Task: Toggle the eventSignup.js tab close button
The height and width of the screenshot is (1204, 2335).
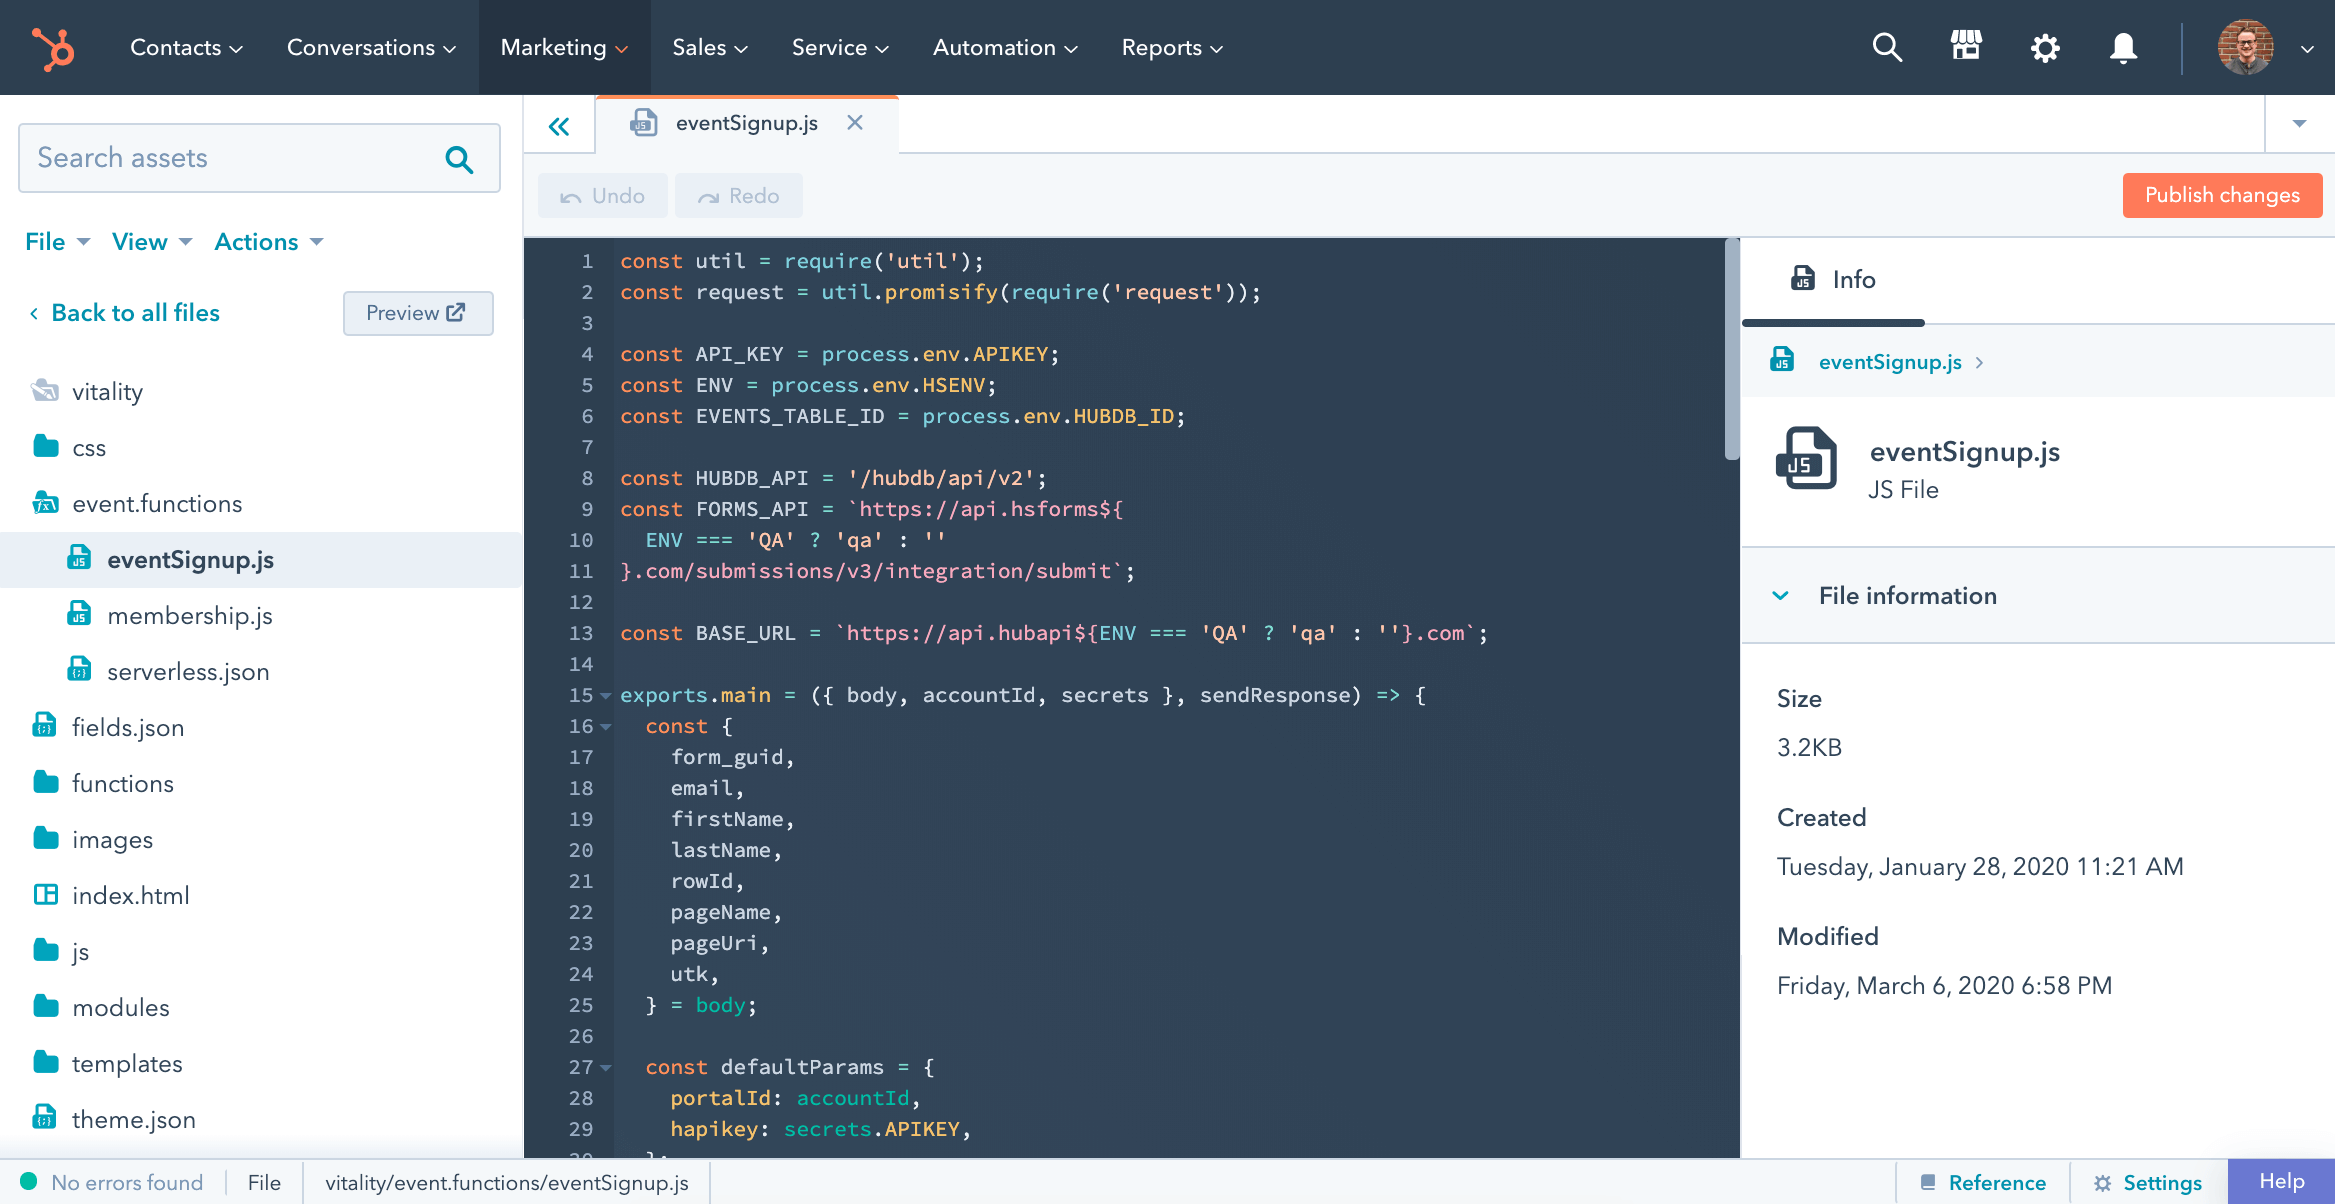Action: point(855,121)
